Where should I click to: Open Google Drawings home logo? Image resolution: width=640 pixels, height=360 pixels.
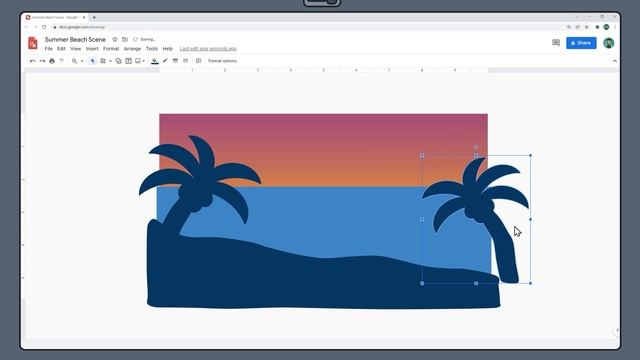tap(33, 43)
